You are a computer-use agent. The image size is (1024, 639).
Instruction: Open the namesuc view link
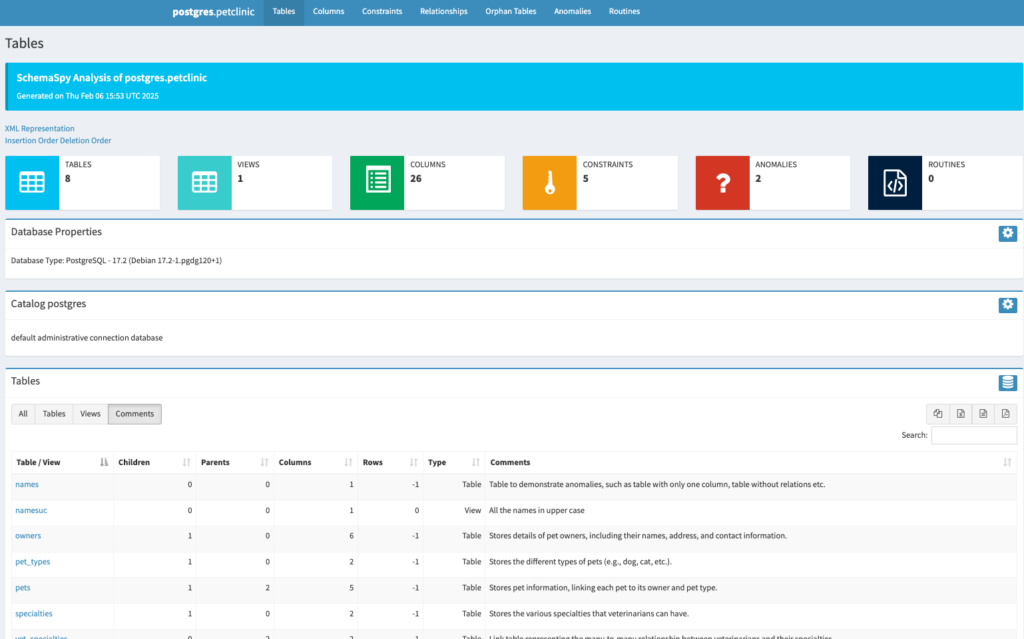pyautogui.click(x=31, y=510)
